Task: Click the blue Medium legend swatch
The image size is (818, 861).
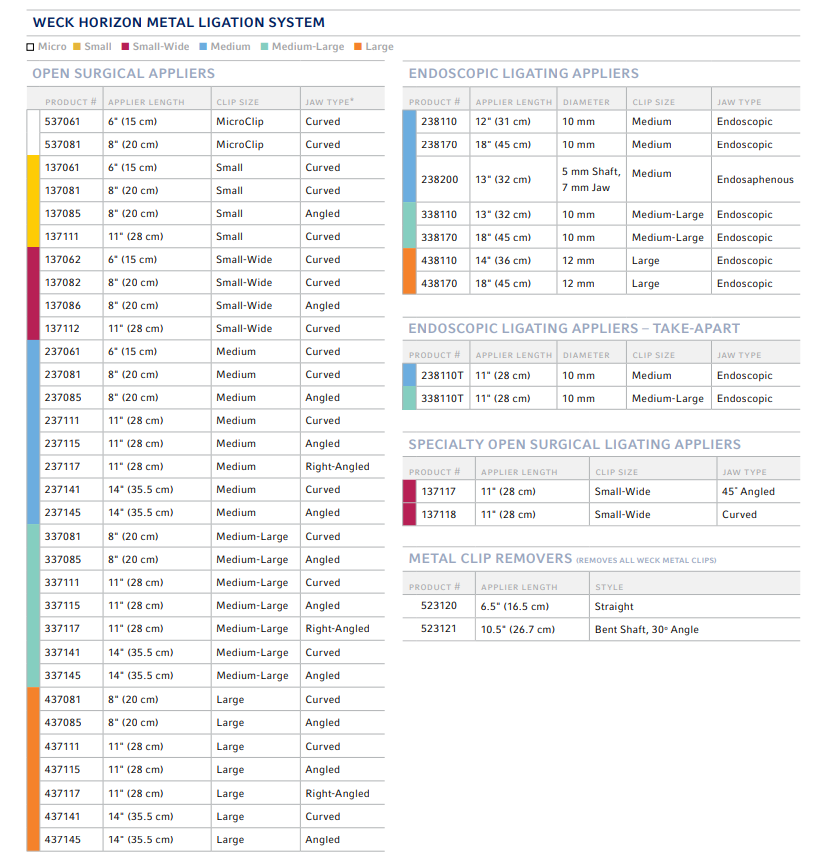Action: (203, 47)
